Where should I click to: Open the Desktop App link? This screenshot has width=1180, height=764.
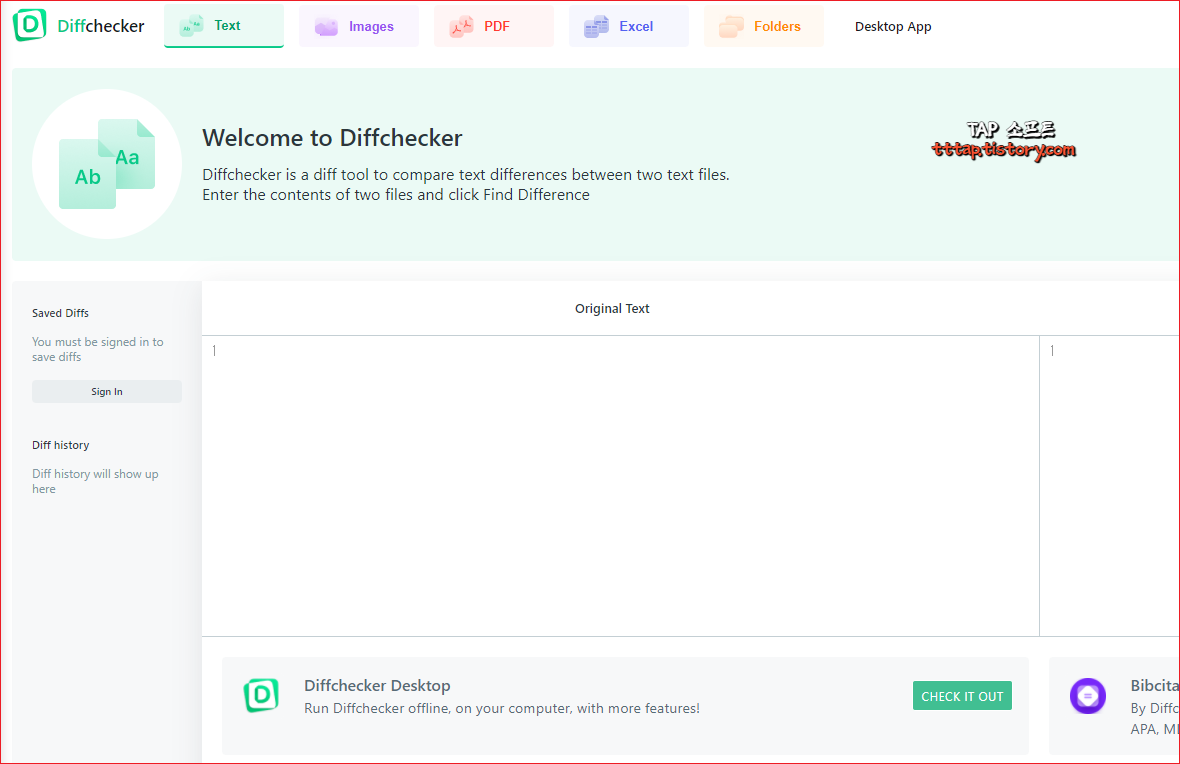(893, 26)
